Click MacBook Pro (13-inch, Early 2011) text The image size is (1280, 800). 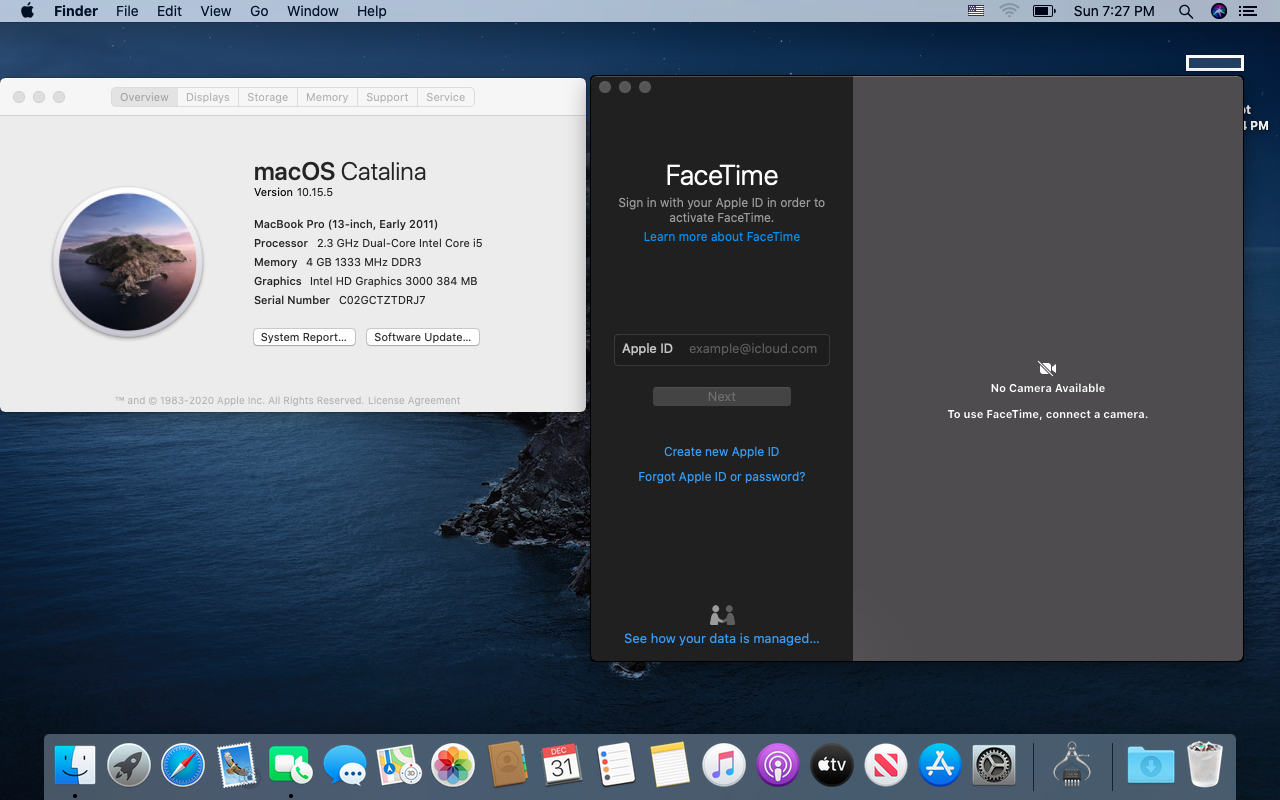tap(346, 224)
